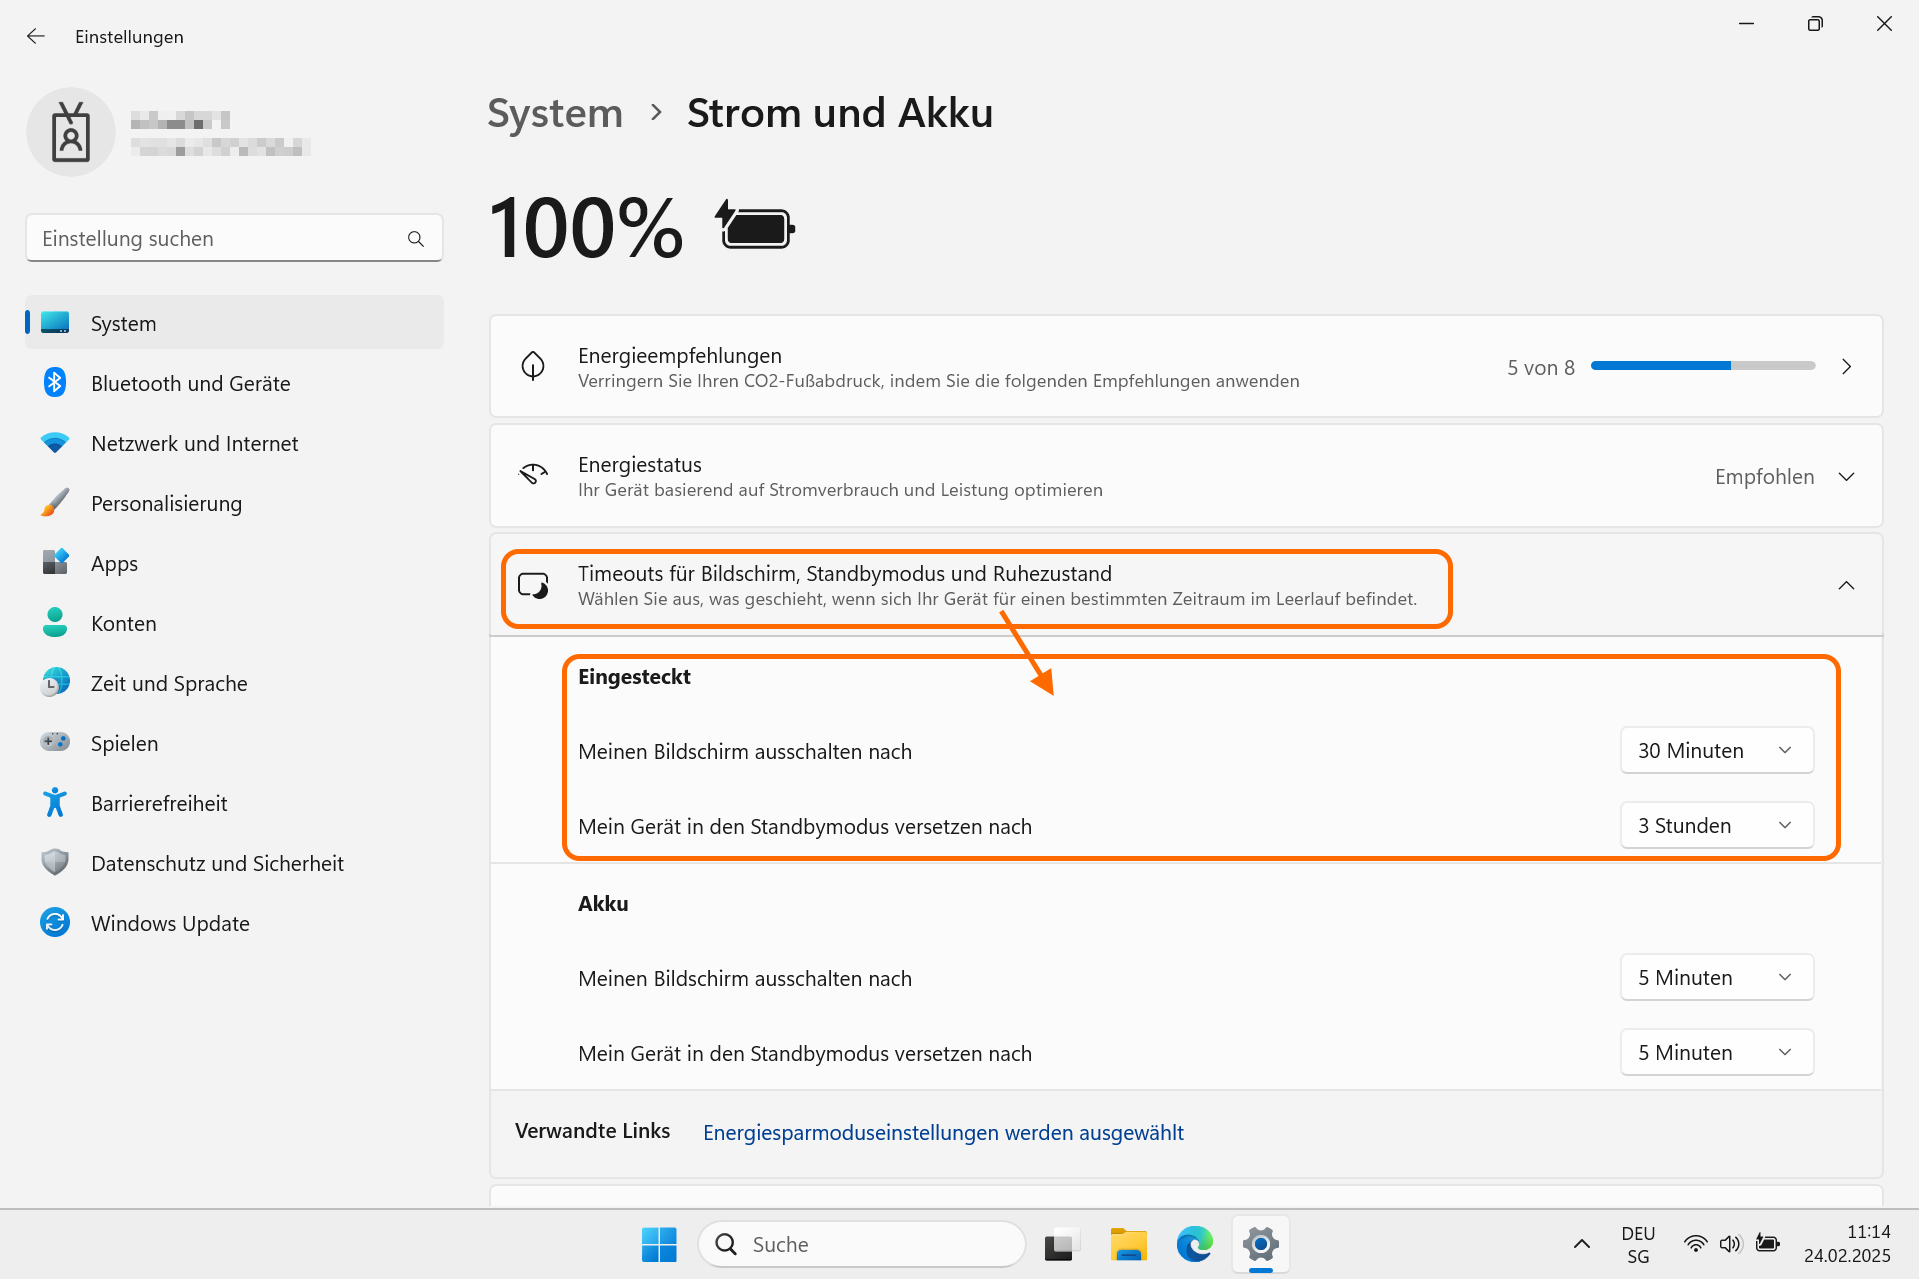Open Energiestatus dropdown set to Empfohlen
Viewport: 1919px width, 1279px height.
point(1784,477)
